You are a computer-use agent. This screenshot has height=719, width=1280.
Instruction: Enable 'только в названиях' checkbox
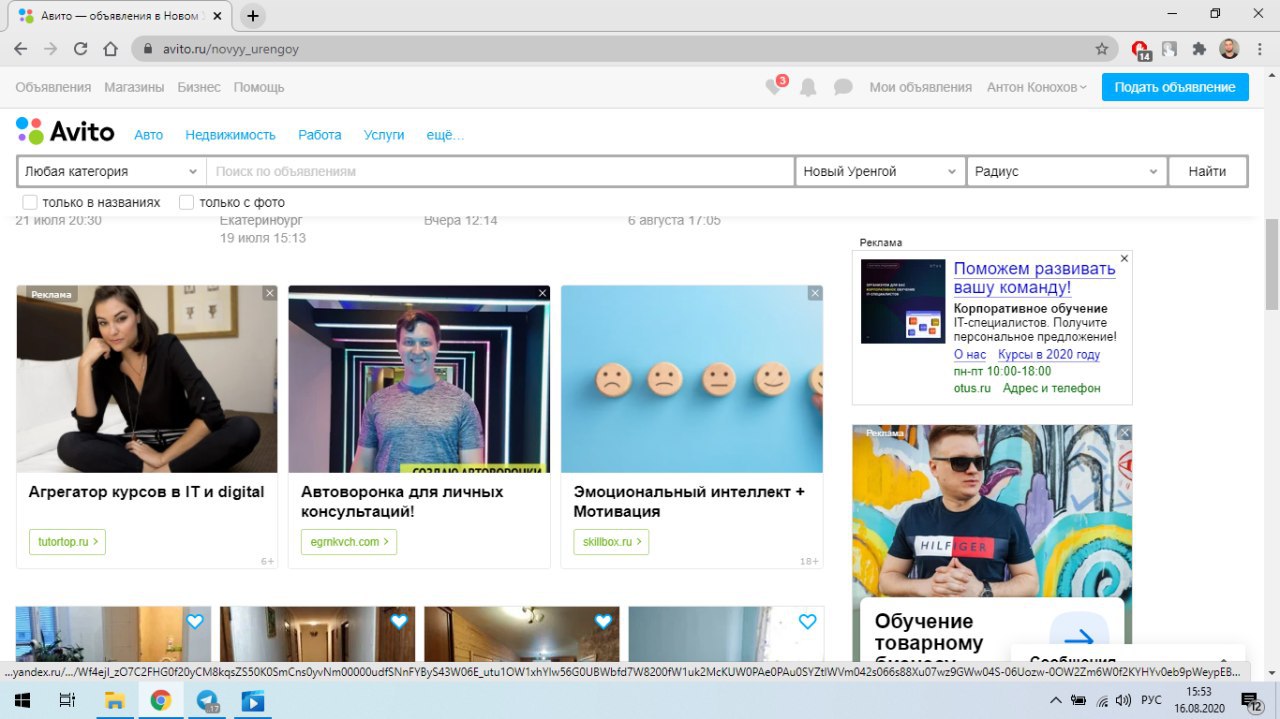coord(30,202)
